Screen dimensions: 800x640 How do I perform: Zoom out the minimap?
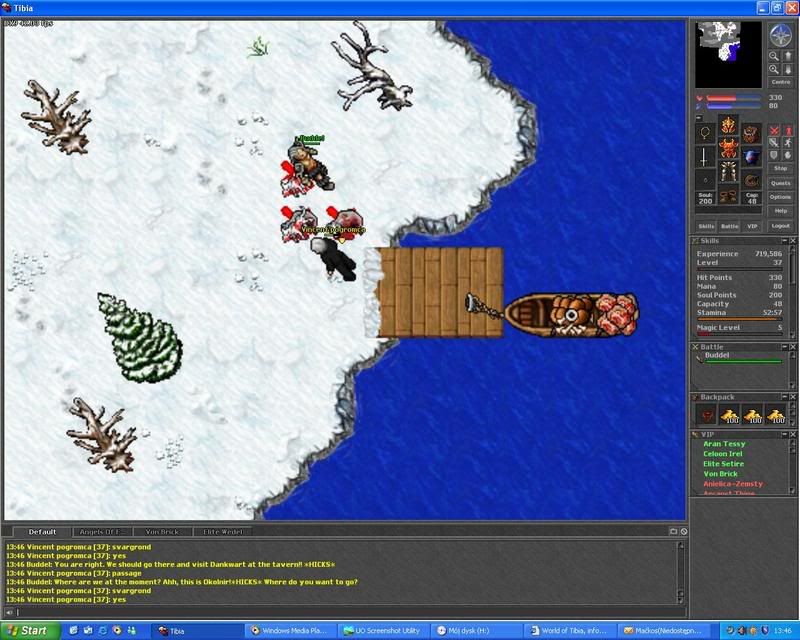(774, 56)
